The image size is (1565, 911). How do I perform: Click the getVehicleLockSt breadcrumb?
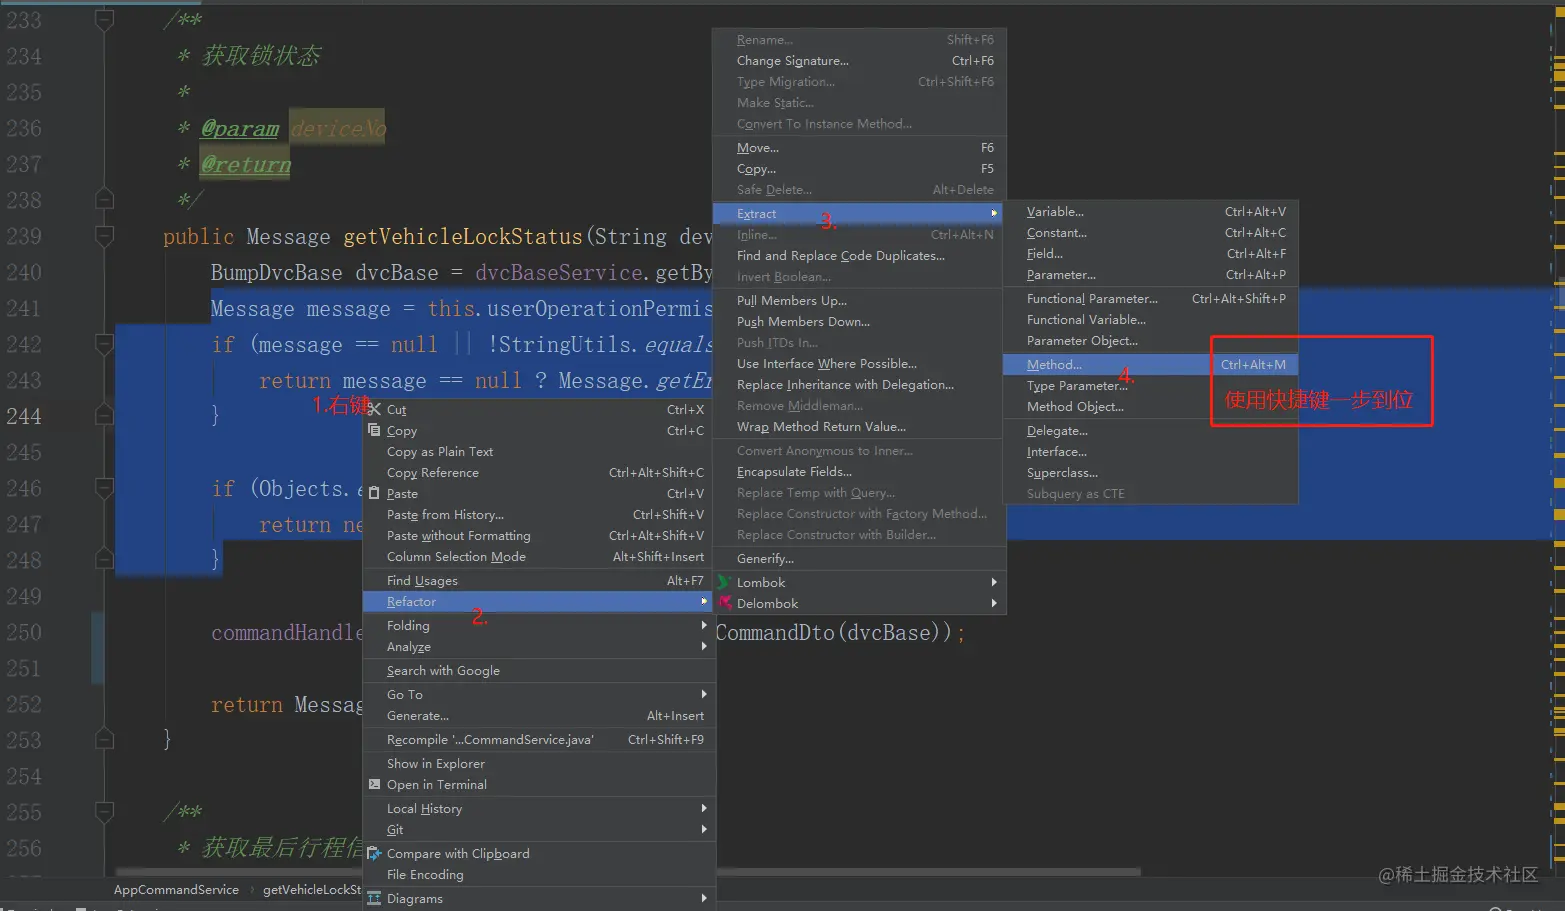coord(312,890)
